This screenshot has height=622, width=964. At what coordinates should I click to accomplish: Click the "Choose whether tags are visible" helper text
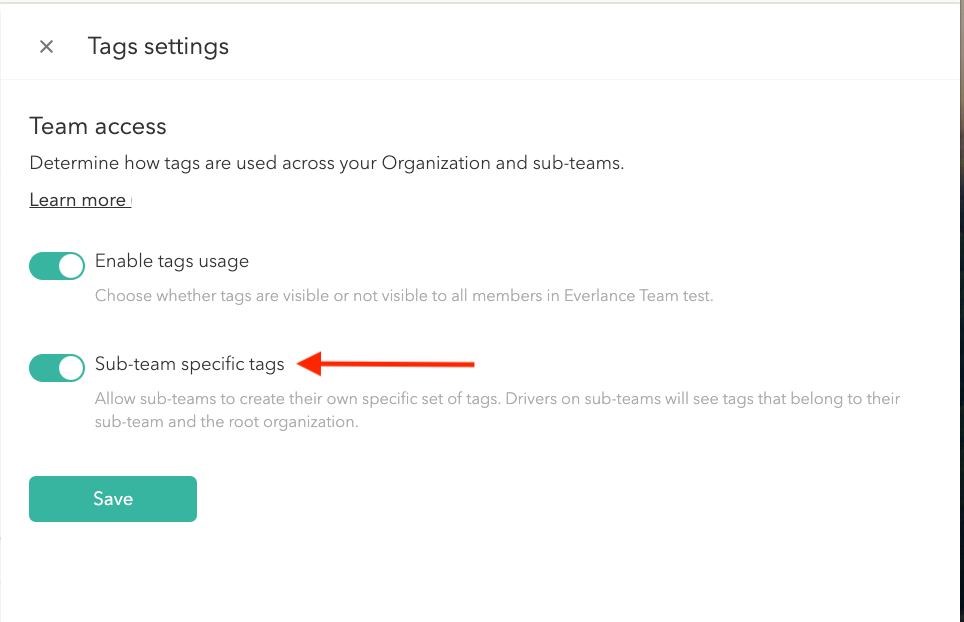[x=404, y=296]
